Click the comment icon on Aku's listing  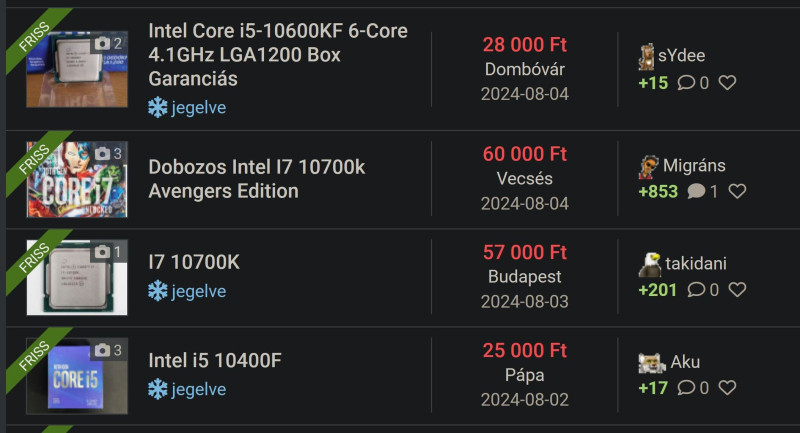point(686,388)
